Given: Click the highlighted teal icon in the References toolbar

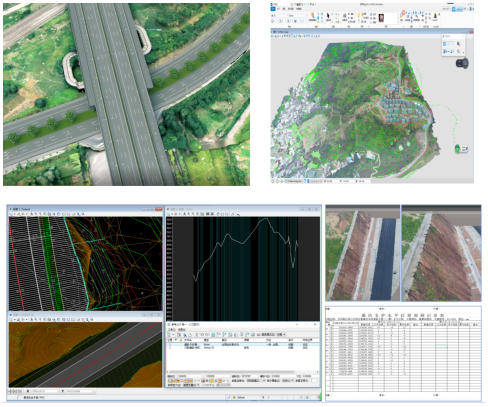Looking at the screenshot, I should 213,334.
